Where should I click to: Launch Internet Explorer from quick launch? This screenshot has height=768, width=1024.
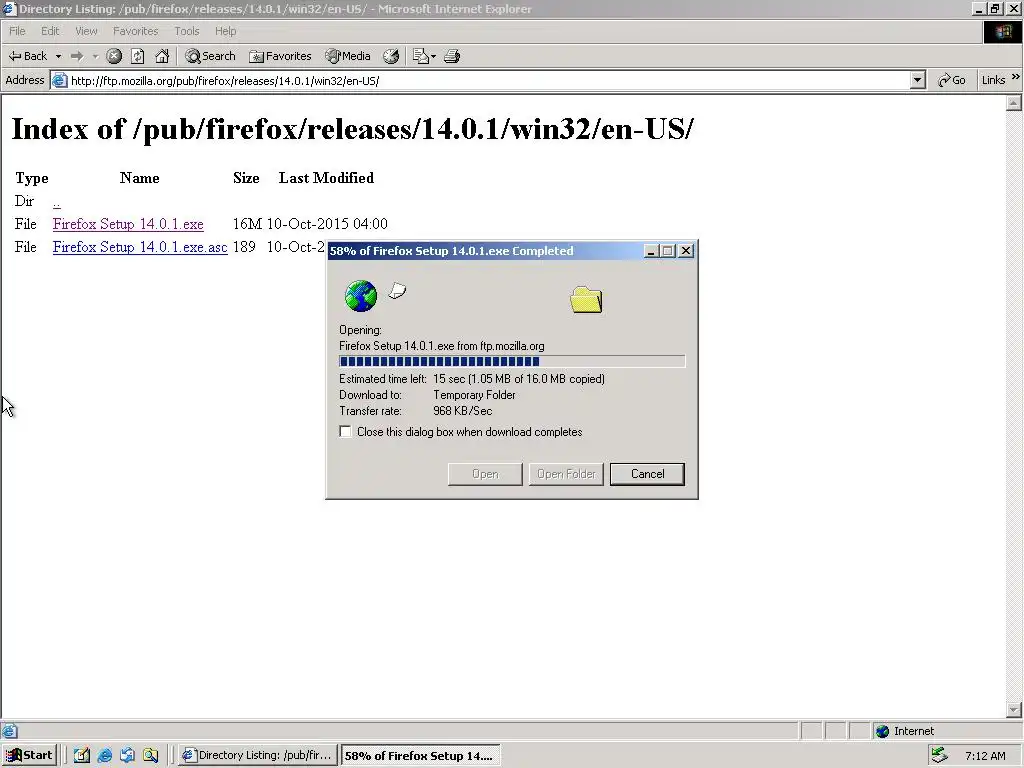(104, 755)
